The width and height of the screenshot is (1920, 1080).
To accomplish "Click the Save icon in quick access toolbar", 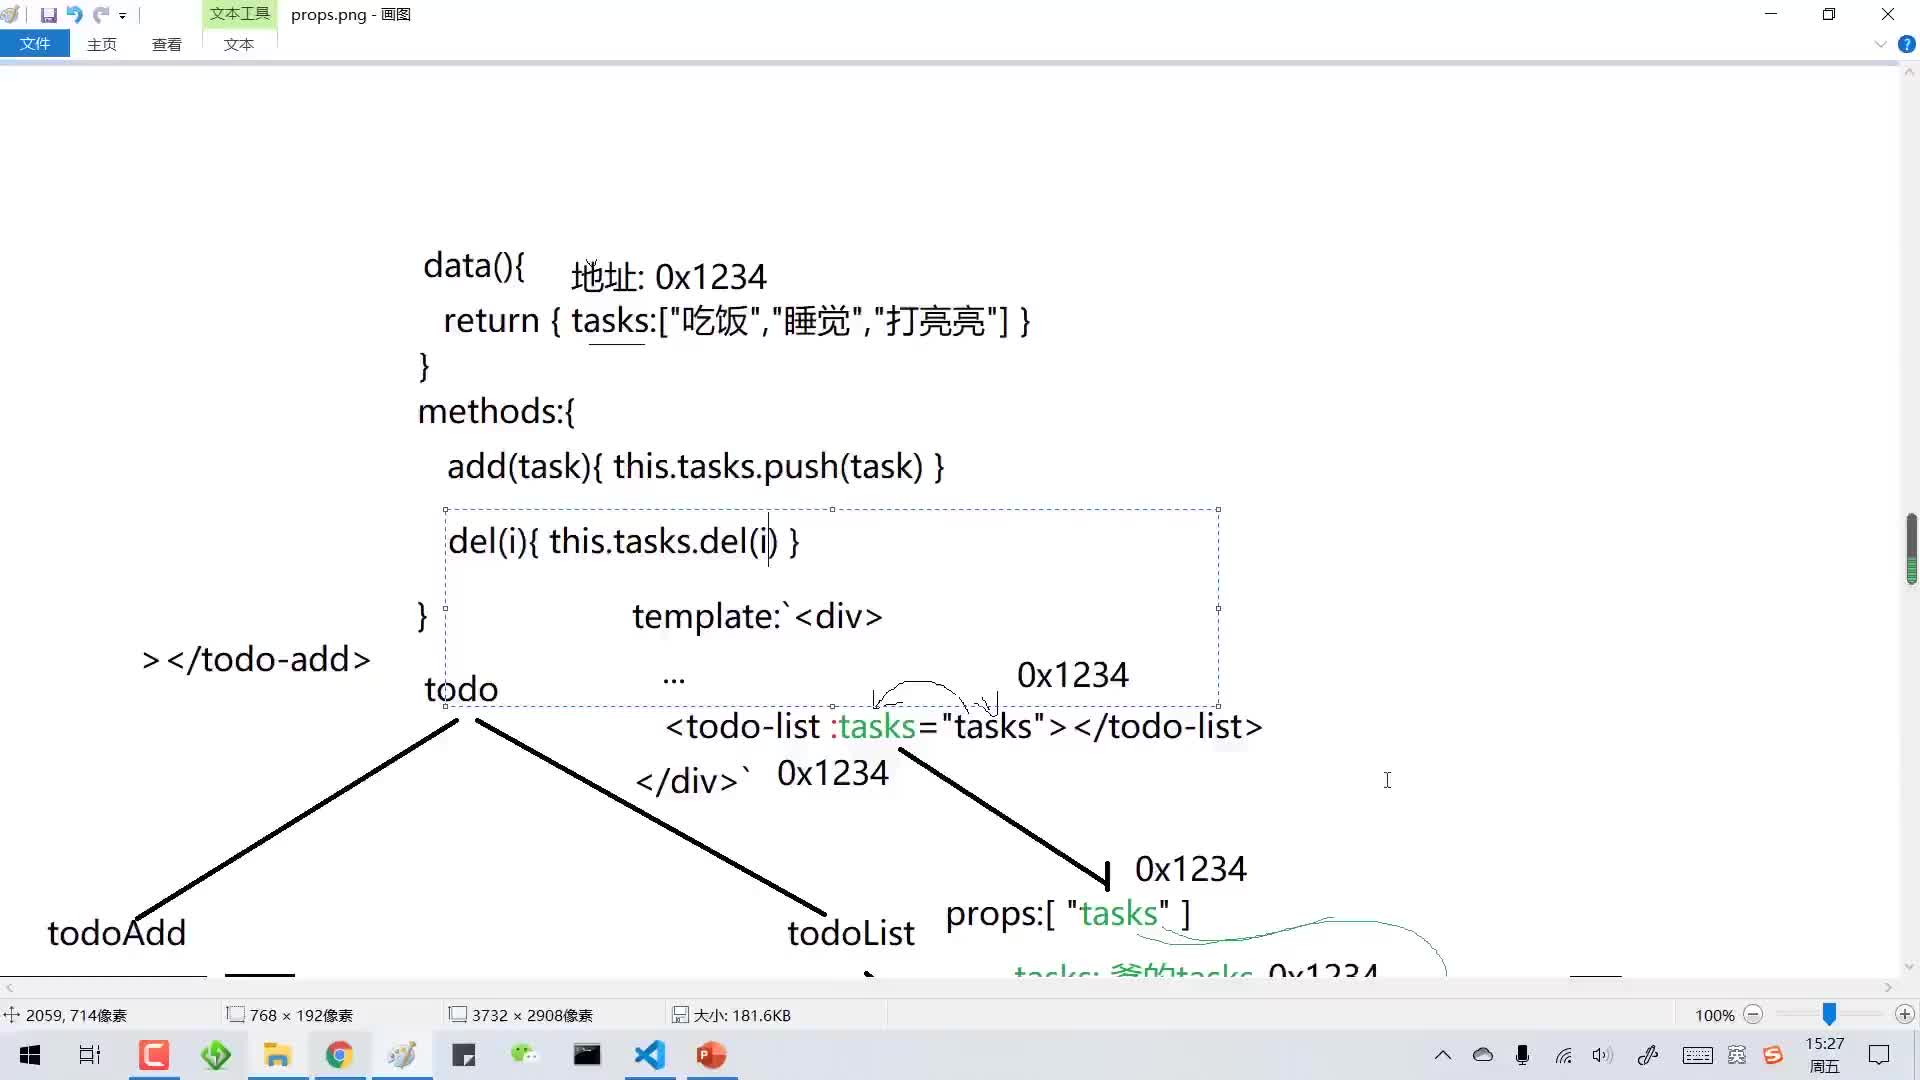I will [48, 15].
